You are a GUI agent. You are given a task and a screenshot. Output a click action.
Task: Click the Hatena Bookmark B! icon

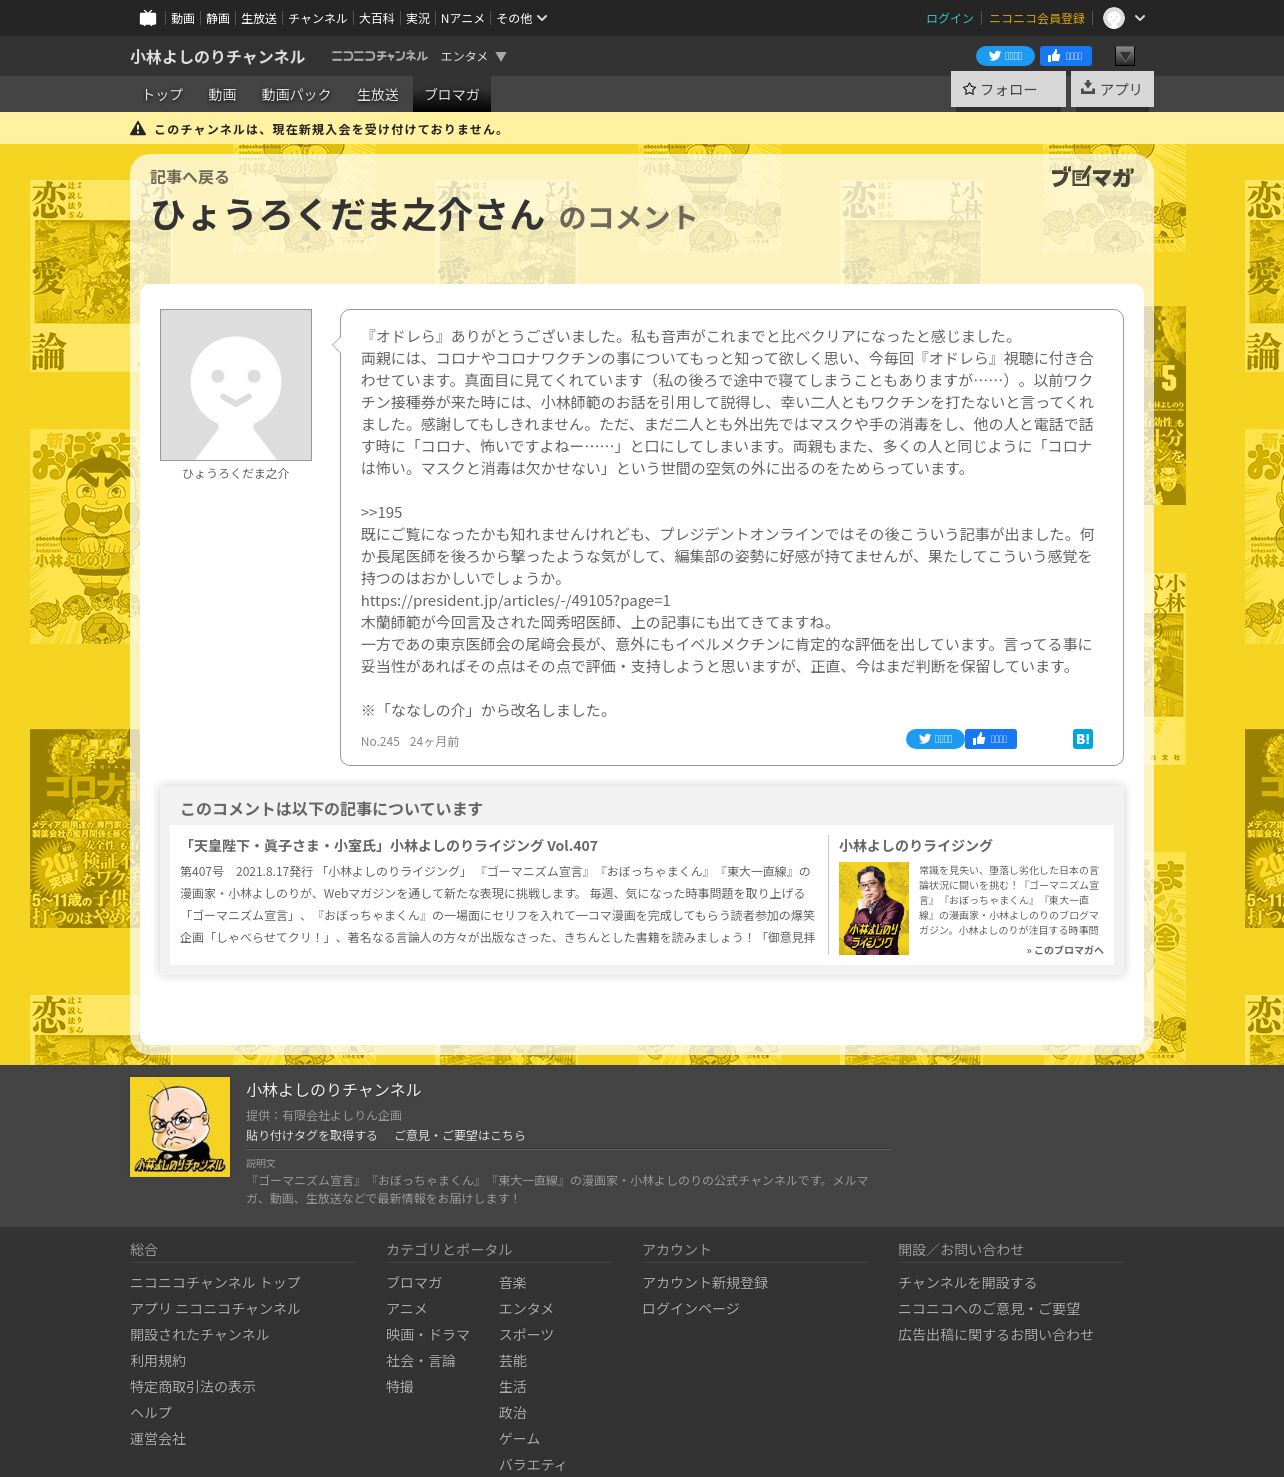click(x=1083, y=739)
